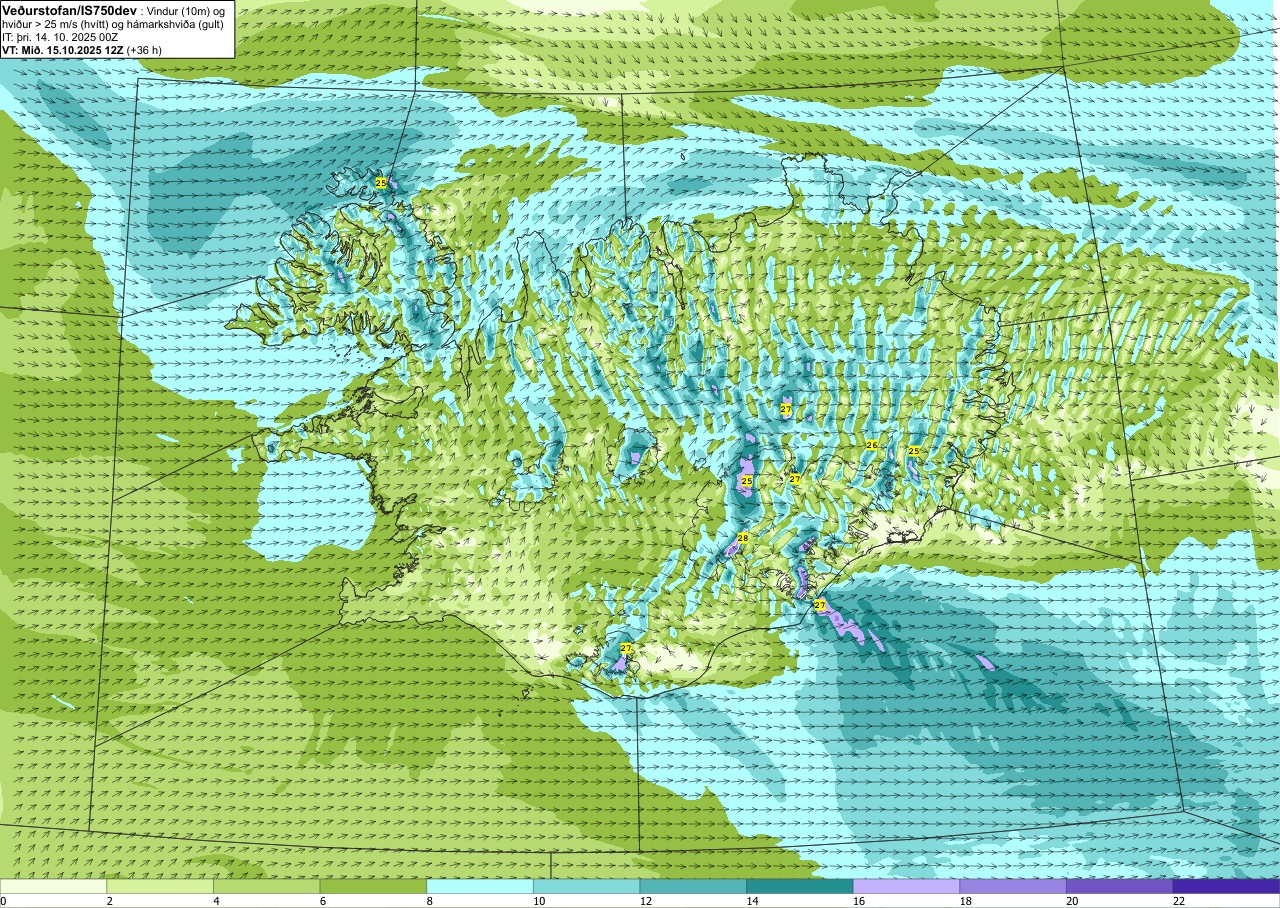Click the legend label 22
1280x908 pixels.
[x=1178, y=901]
